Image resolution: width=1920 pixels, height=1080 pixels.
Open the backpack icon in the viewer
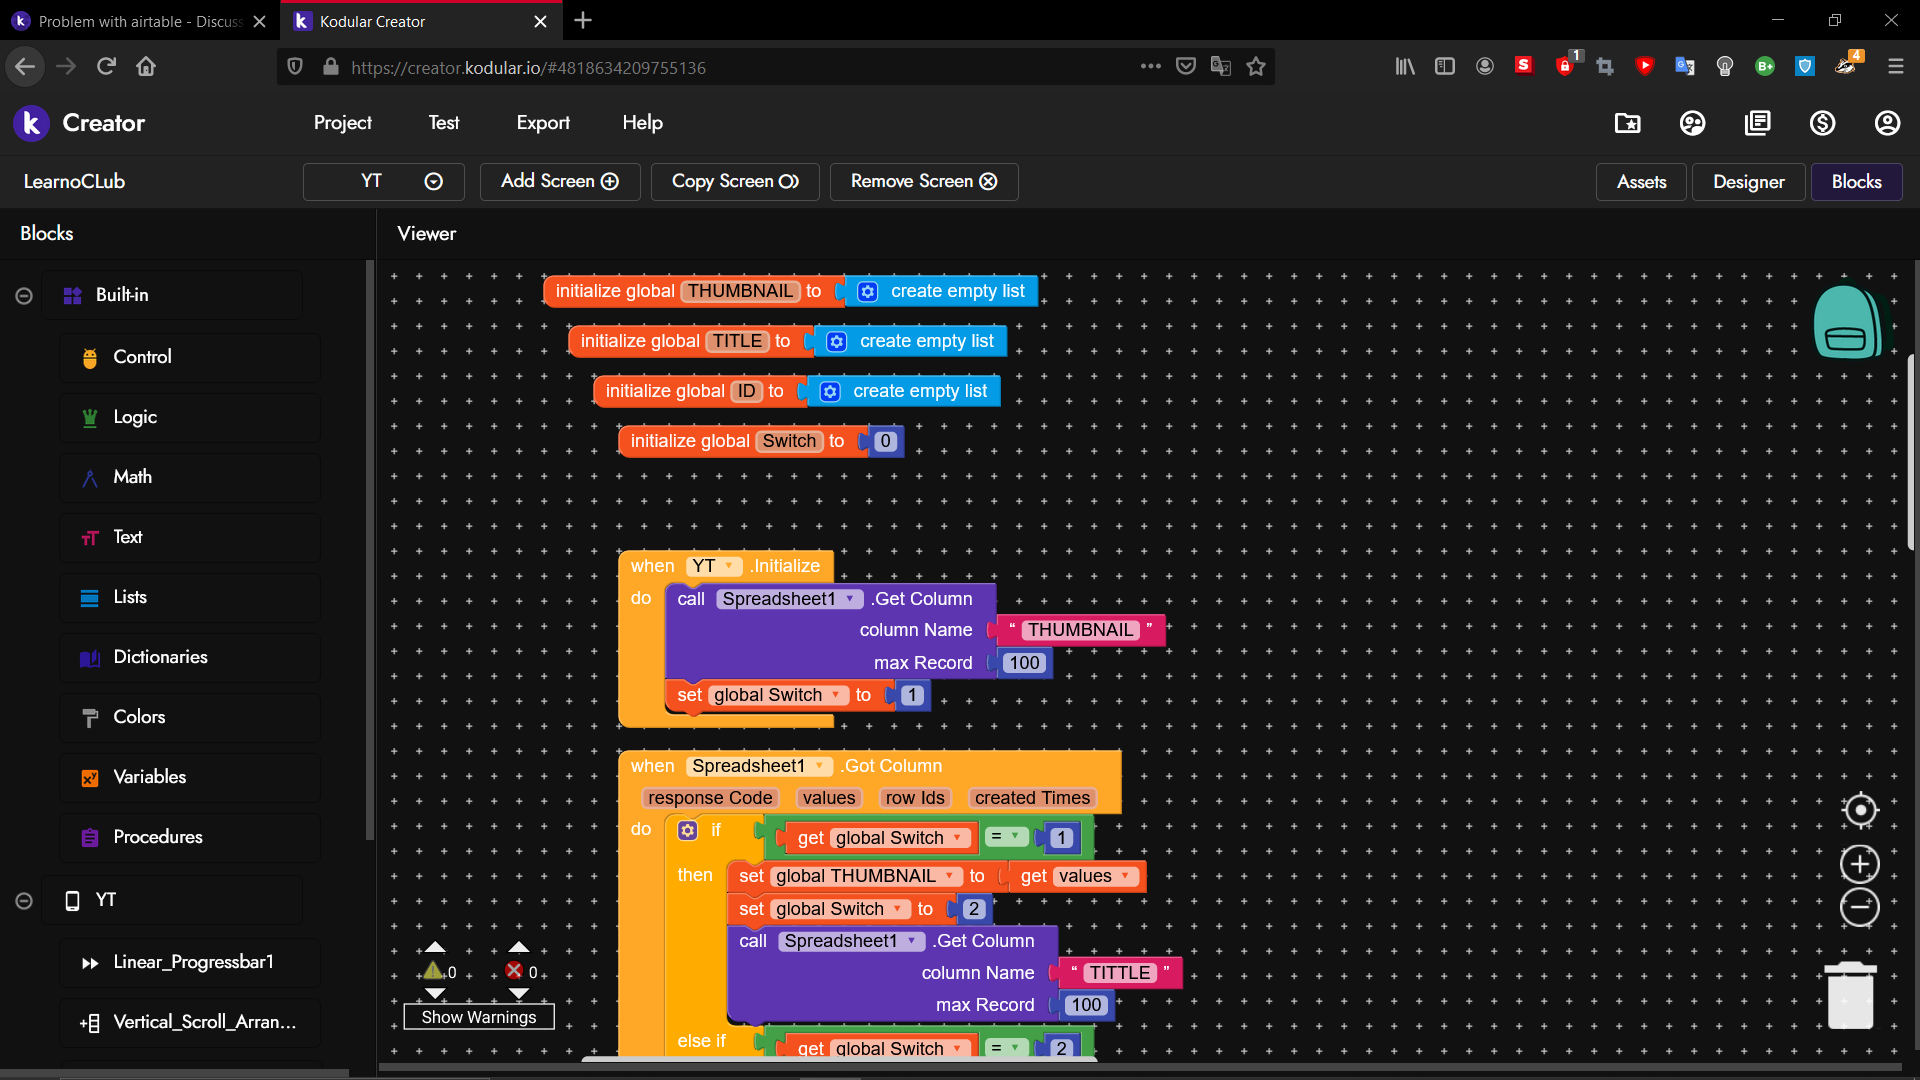[x=1846, y=322]
